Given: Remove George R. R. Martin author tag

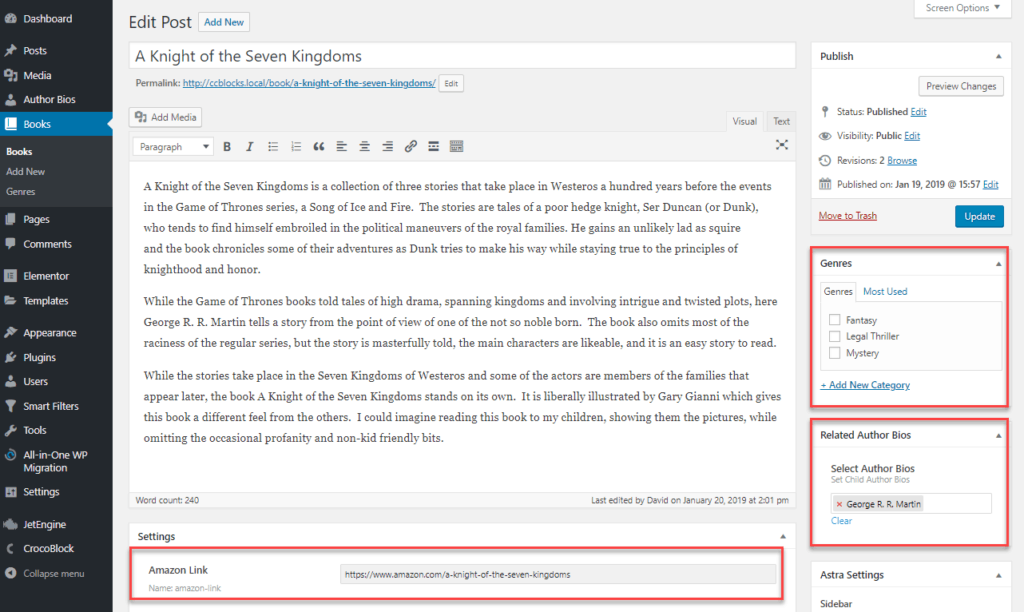Looking at the screenshot, I should pos(839,504).
